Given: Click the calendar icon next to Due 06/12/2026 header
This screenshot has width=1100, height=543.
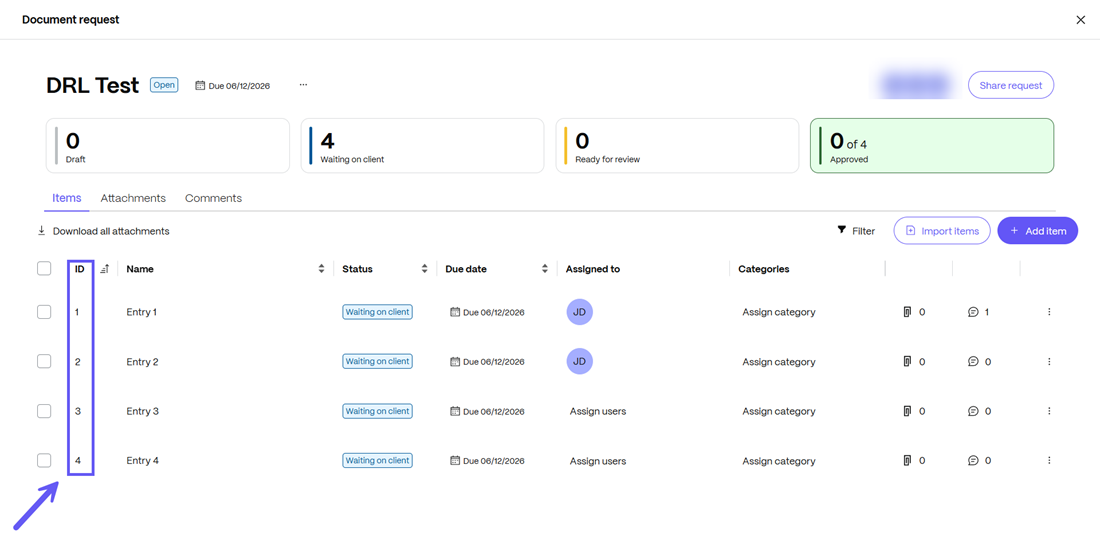Looking at the screenshot, I should click(x=200, y=86).
